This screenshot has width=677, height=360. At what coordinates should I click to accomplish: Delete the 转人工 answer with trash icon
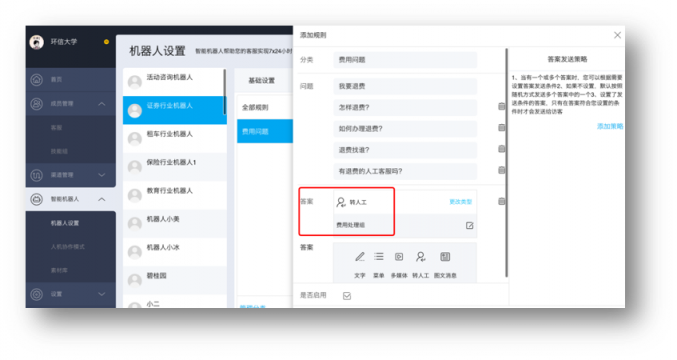tap(501, 201)
